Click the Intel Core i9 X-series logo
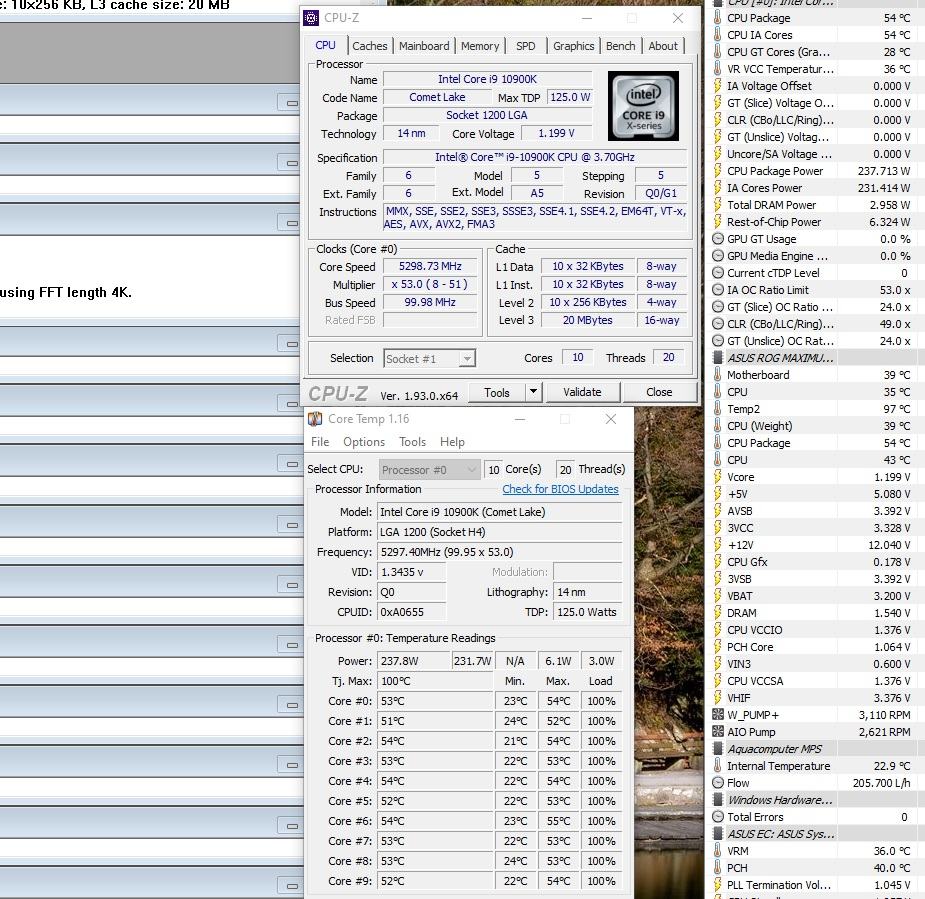This screenshot has width=925, height=899. [643, 106]
